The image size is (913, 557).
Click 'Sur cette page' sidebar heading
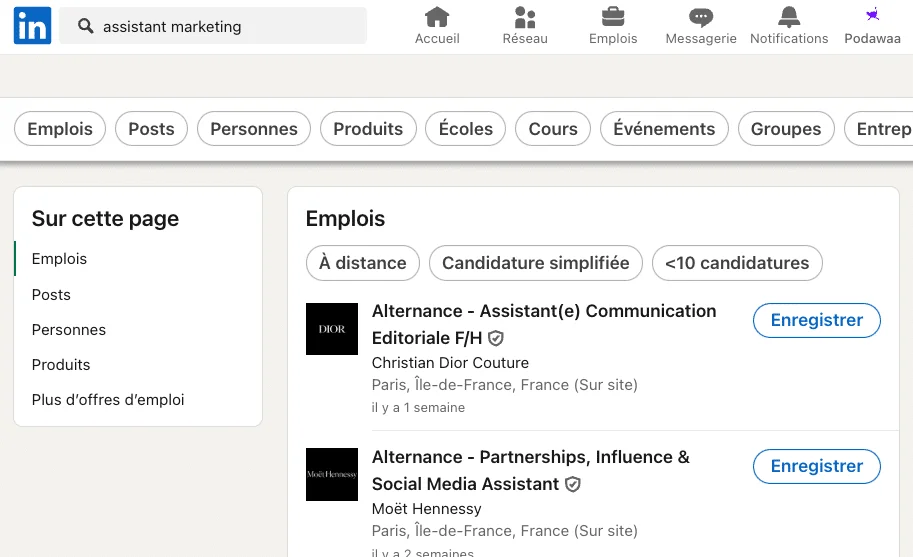pos(105,219)
